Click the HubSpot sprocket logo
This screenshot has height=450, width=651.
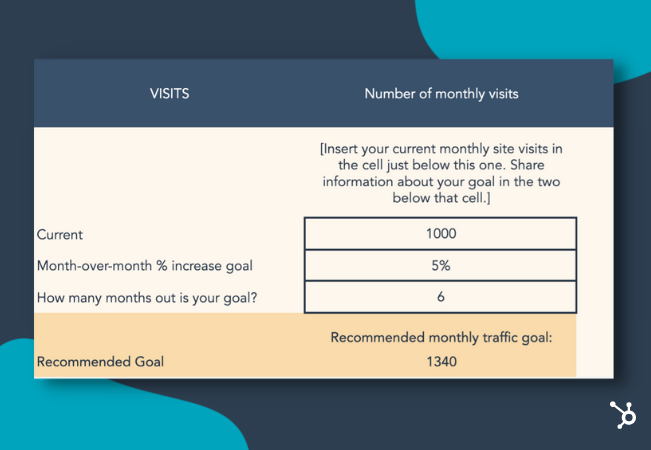[x=622, y=414]
